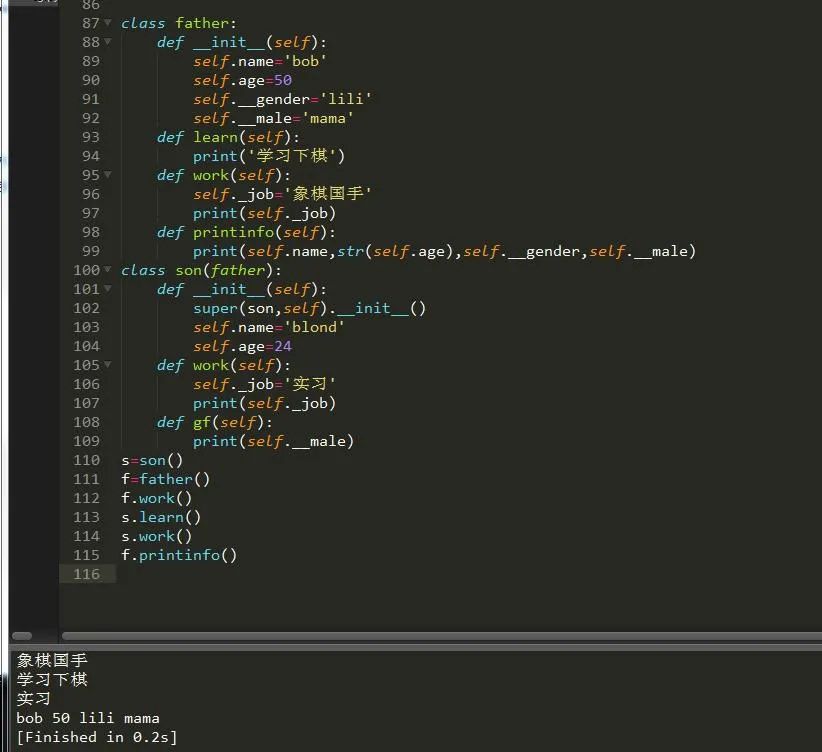Click the 'bob' string literal

coord(308,61)
